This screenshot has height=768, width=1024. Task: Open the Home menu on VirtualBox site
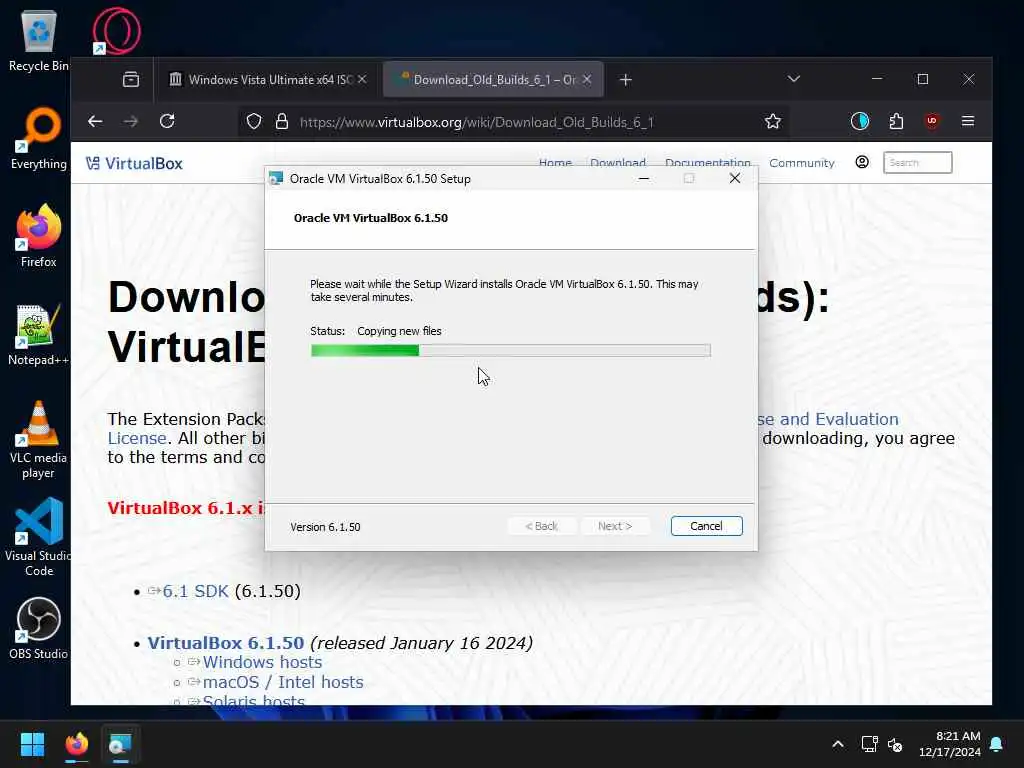point(555,162)
